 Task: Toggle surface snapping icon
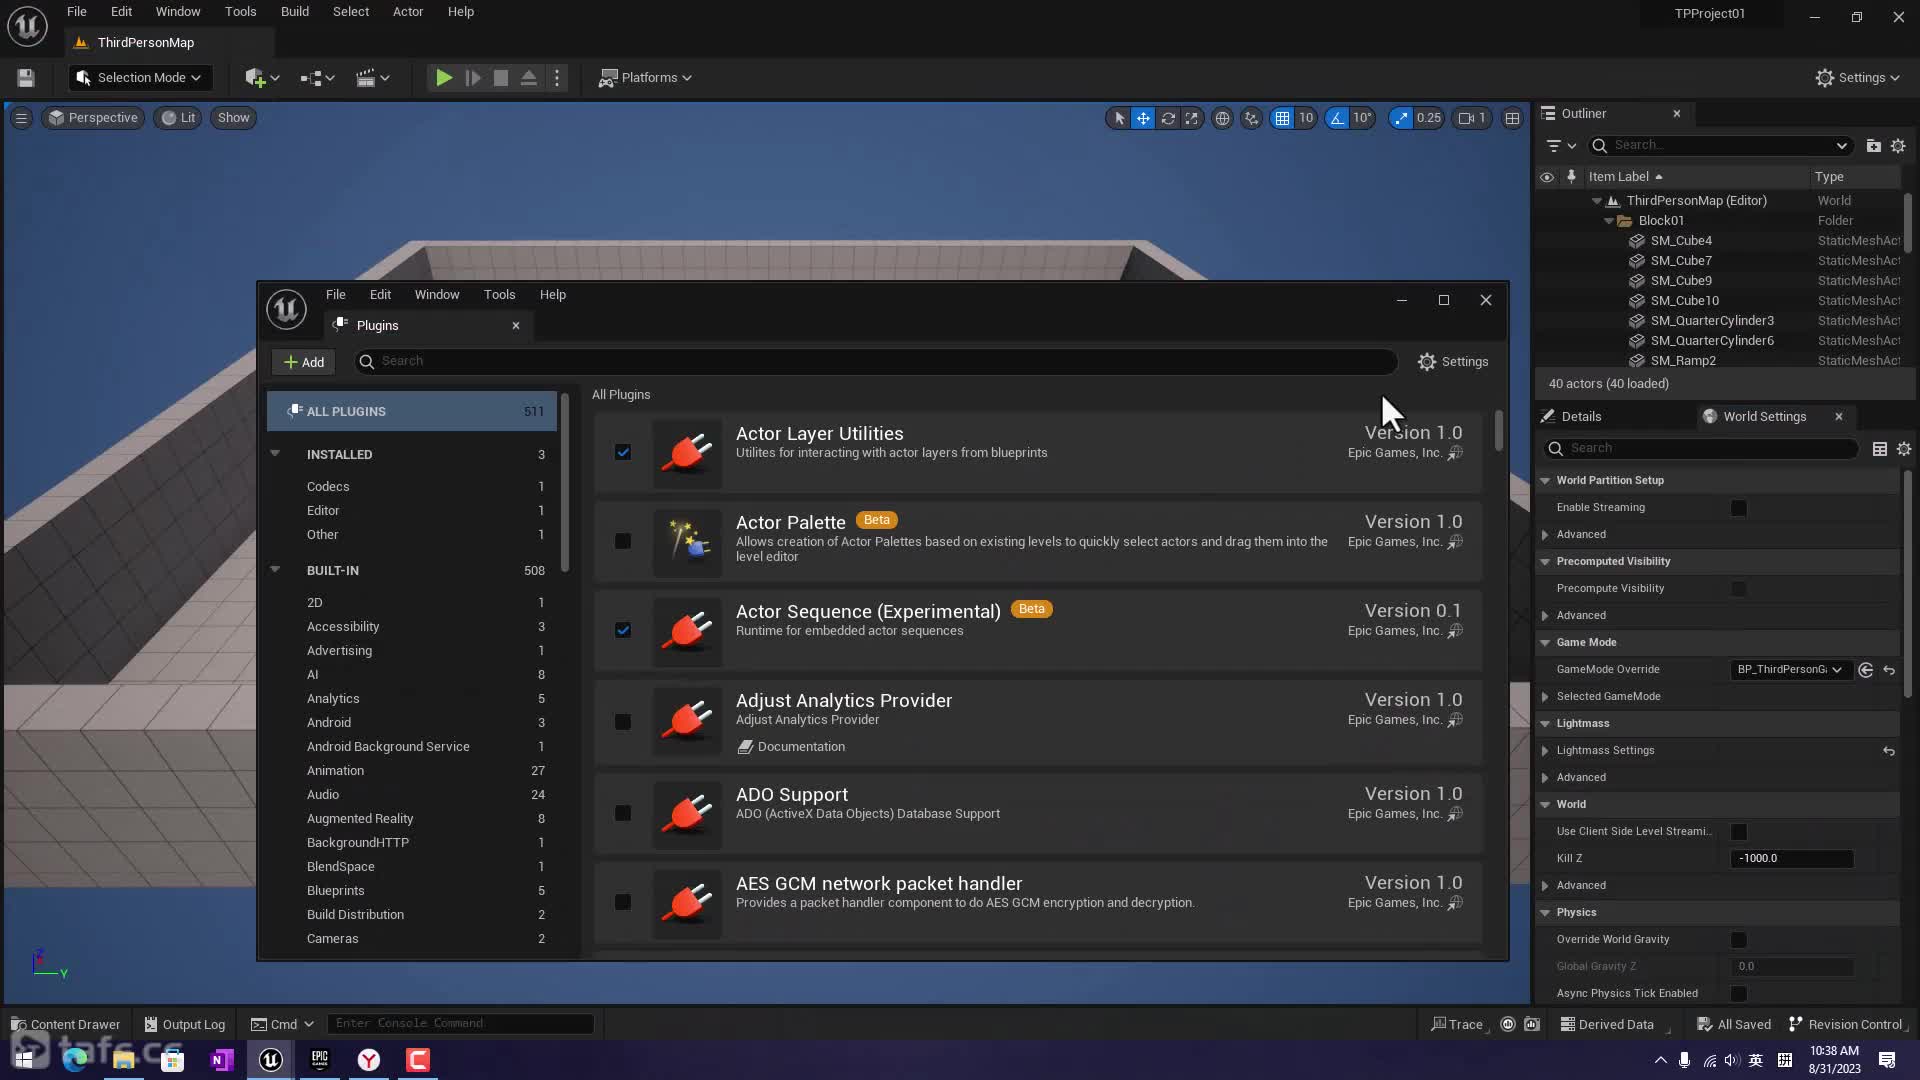pyautogui.click(x=1251, y=118)
